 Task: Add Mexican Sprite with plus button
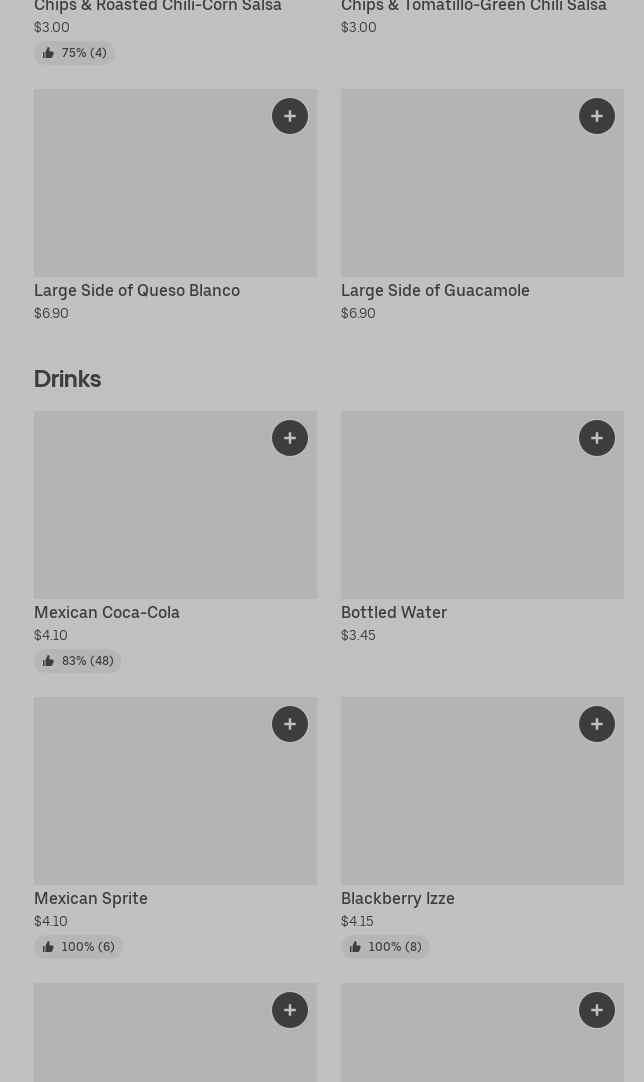(x=290, y=724)
